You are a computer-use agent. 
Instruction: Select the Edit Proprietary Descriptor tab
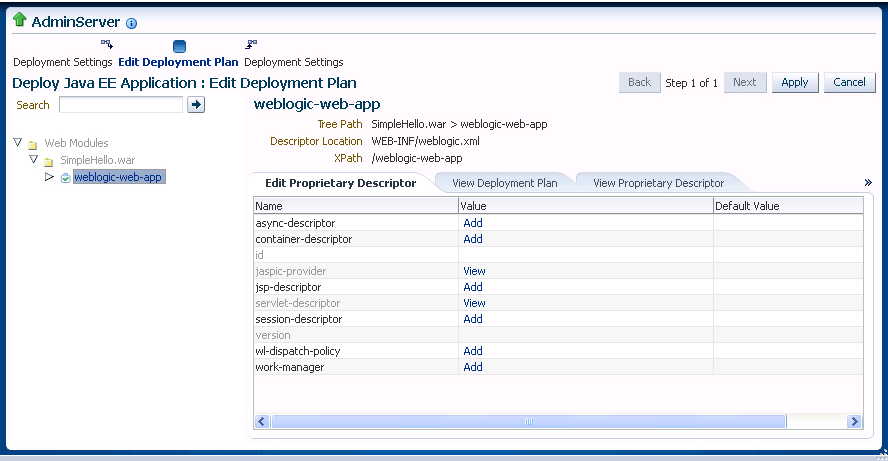(340, 183)
